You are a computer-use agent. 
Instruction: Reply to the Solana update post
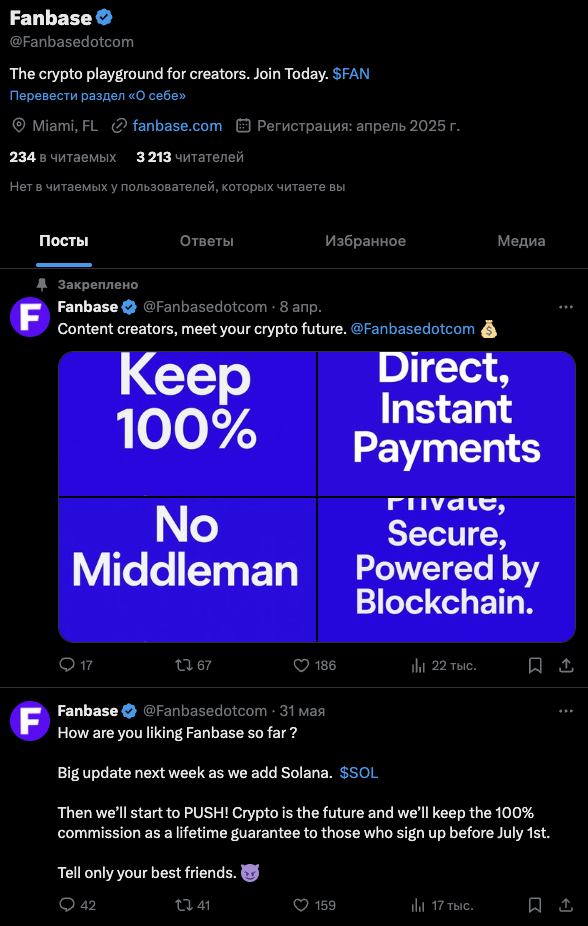pos(77,905)
